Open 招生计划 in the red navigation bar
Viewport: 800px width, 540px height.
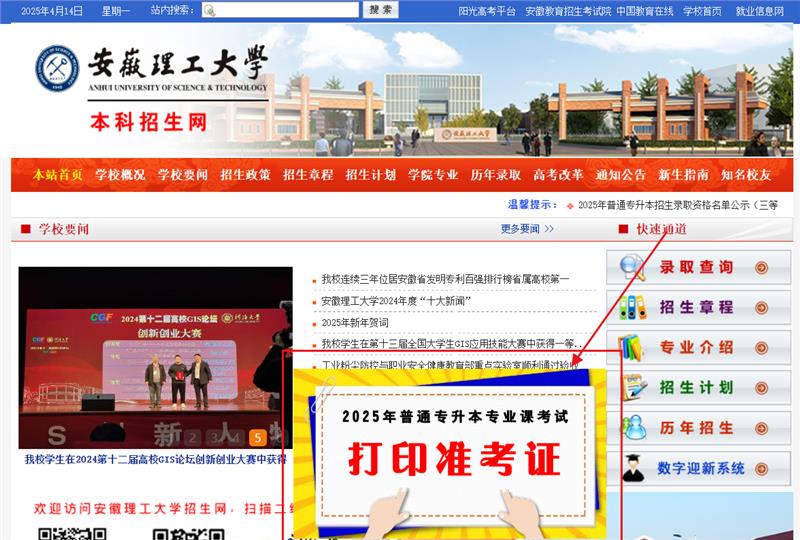coord(370,175)
